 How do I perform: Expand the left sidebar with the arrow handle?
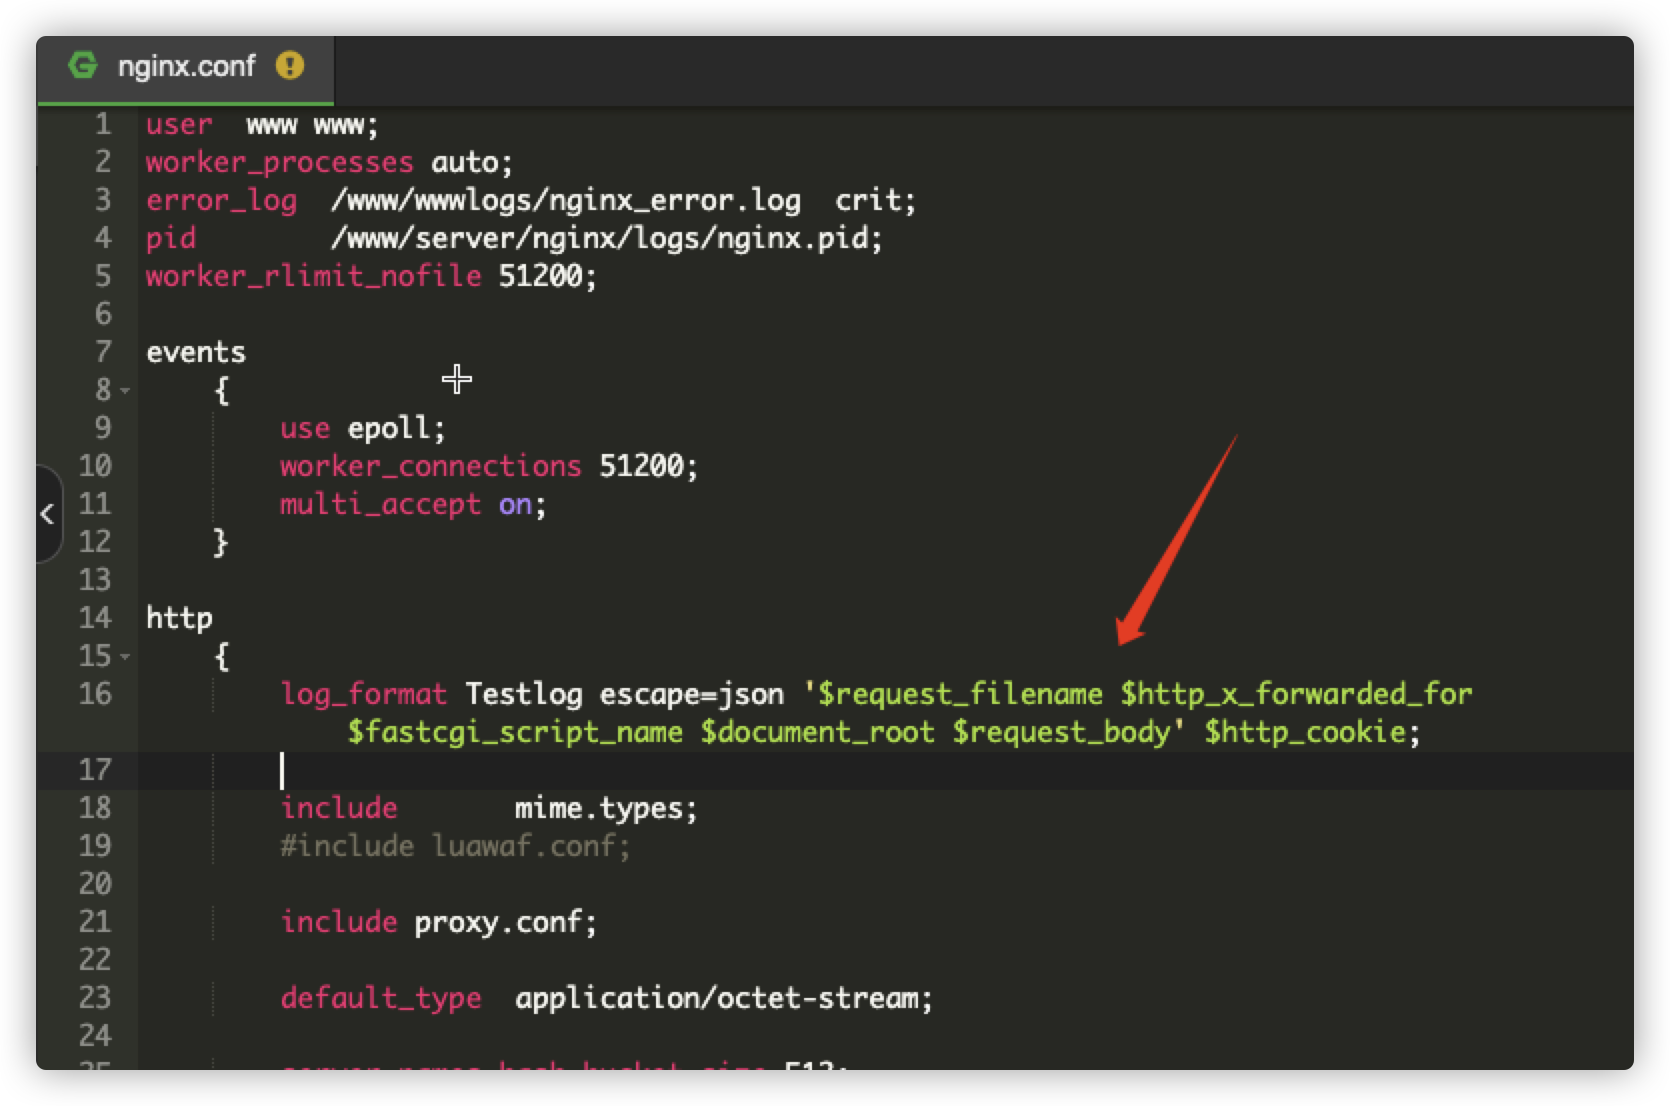[47, 514]
